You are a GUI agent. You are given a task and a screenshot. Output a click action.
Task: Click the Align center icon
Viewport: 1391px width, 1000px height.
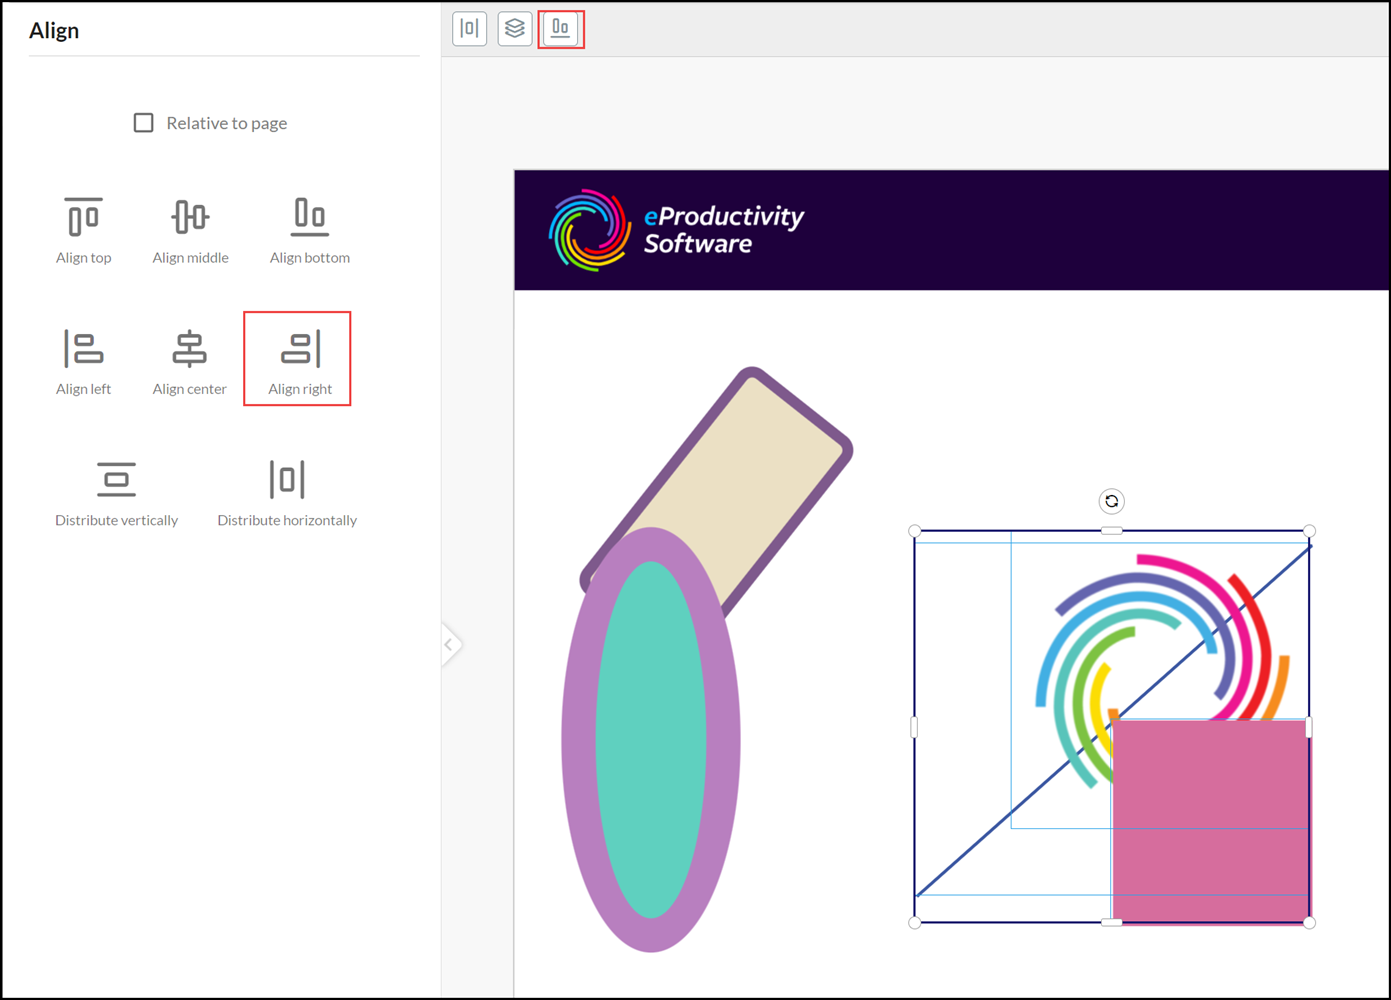coord(189,349)
